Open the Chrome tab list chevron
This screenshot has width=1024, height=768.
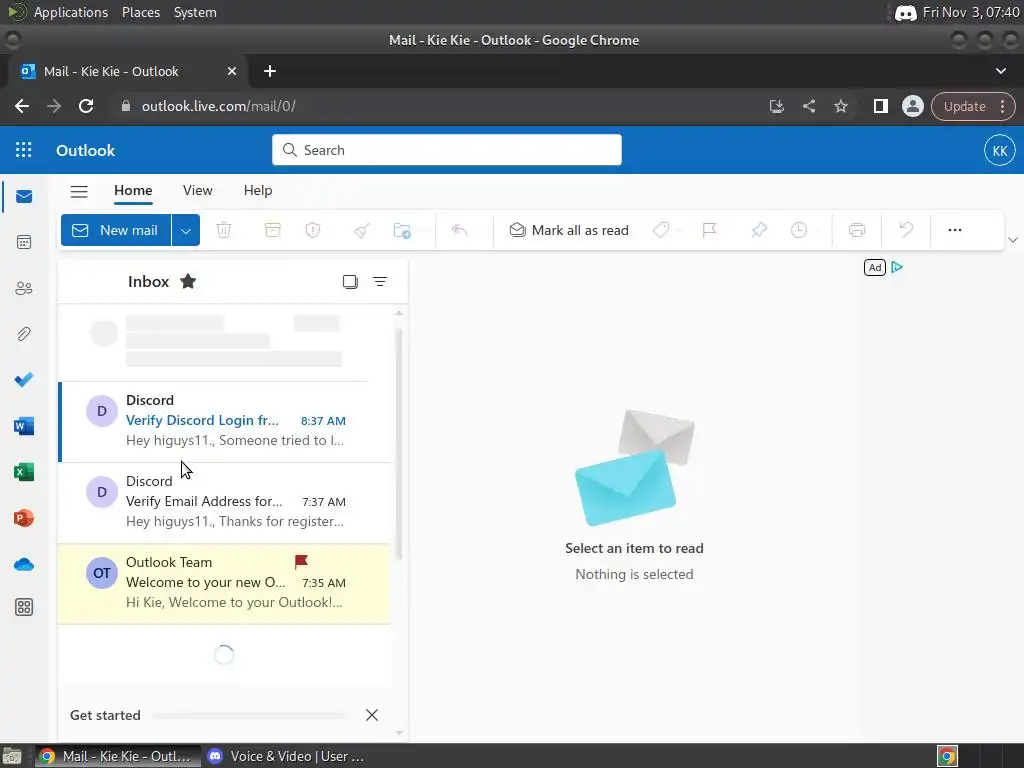(x=1000, y=71)
